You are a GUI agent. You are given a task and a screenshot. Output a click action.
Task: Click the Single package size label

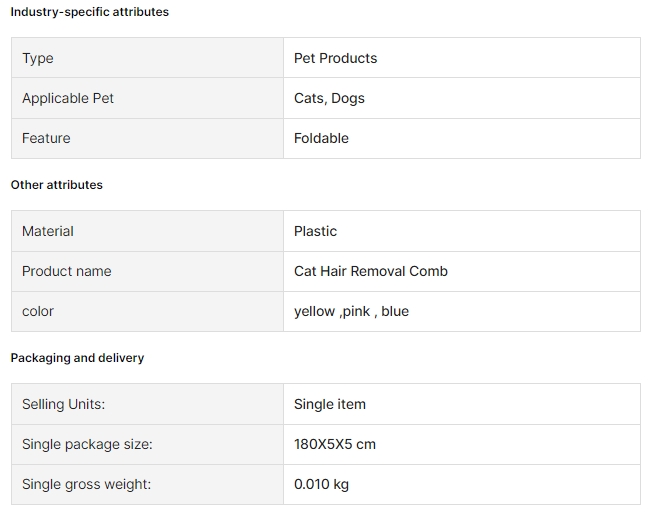87,444
